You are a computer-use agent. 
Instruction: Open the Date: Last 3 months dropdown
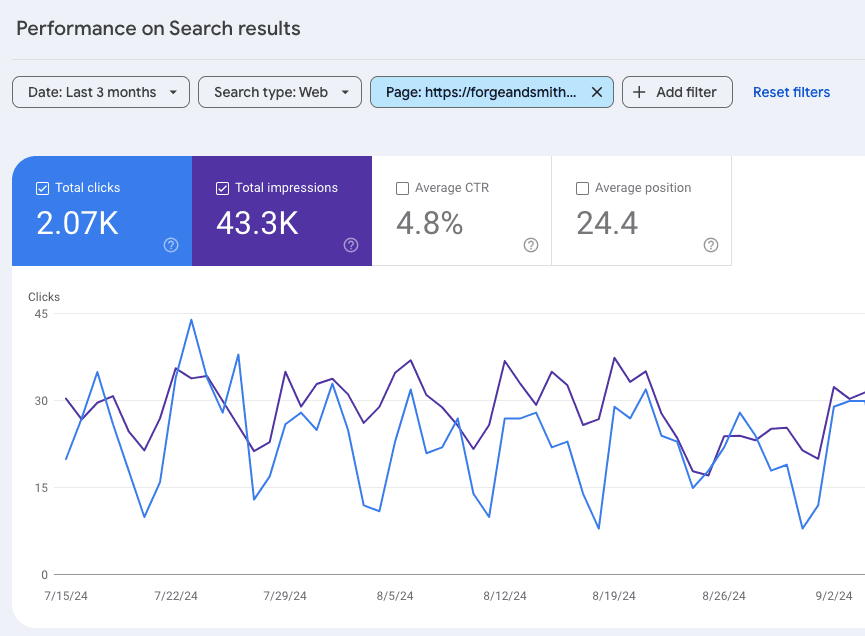coord(100,92)
